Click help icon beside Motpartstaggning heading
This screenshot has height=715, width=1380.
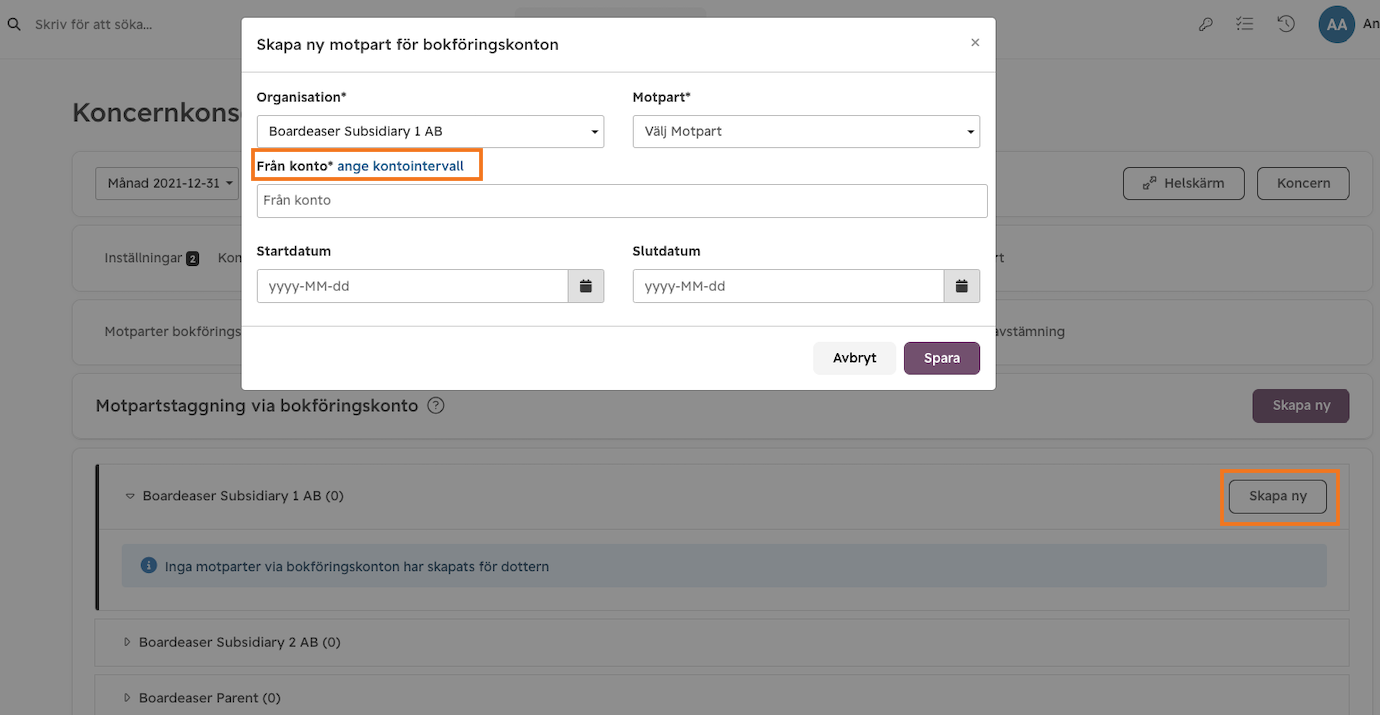click(436, 406)
